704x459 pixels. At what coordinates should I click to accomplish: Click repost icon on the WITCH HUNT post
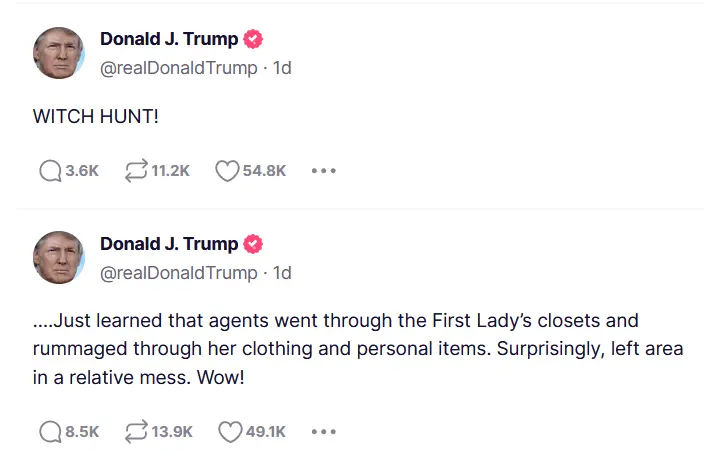pyautogui.click(x=136, y=171)
